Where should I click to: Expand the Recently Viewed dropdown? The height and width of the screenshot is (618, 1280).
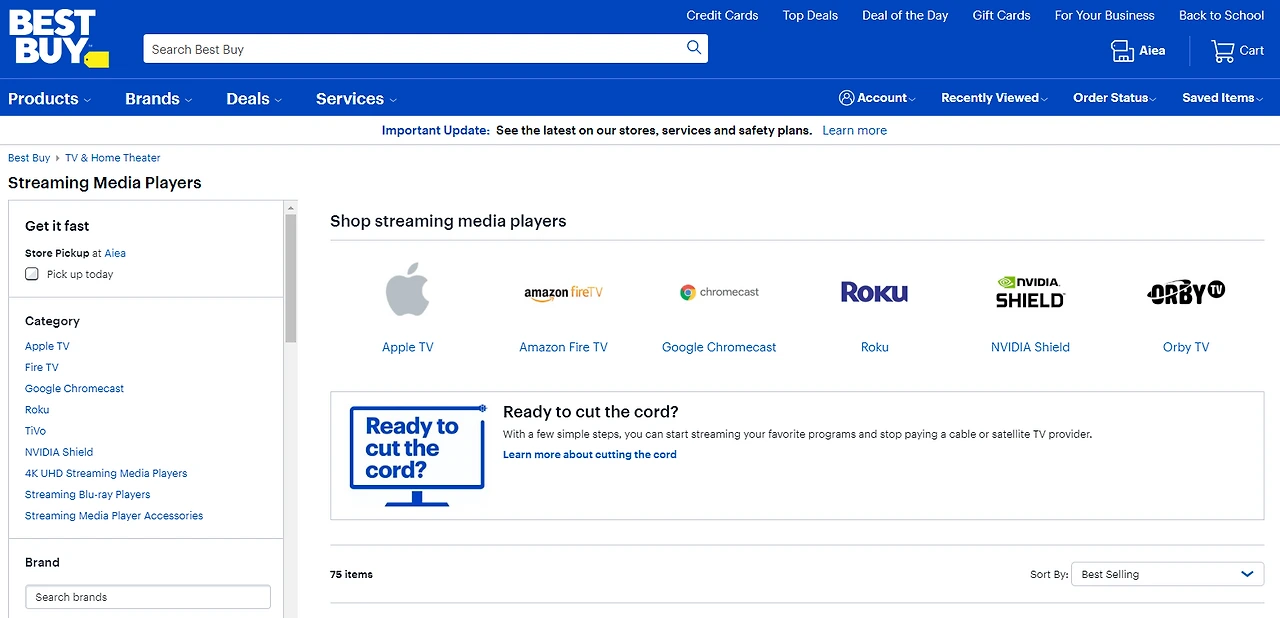(x=994, y=98)
